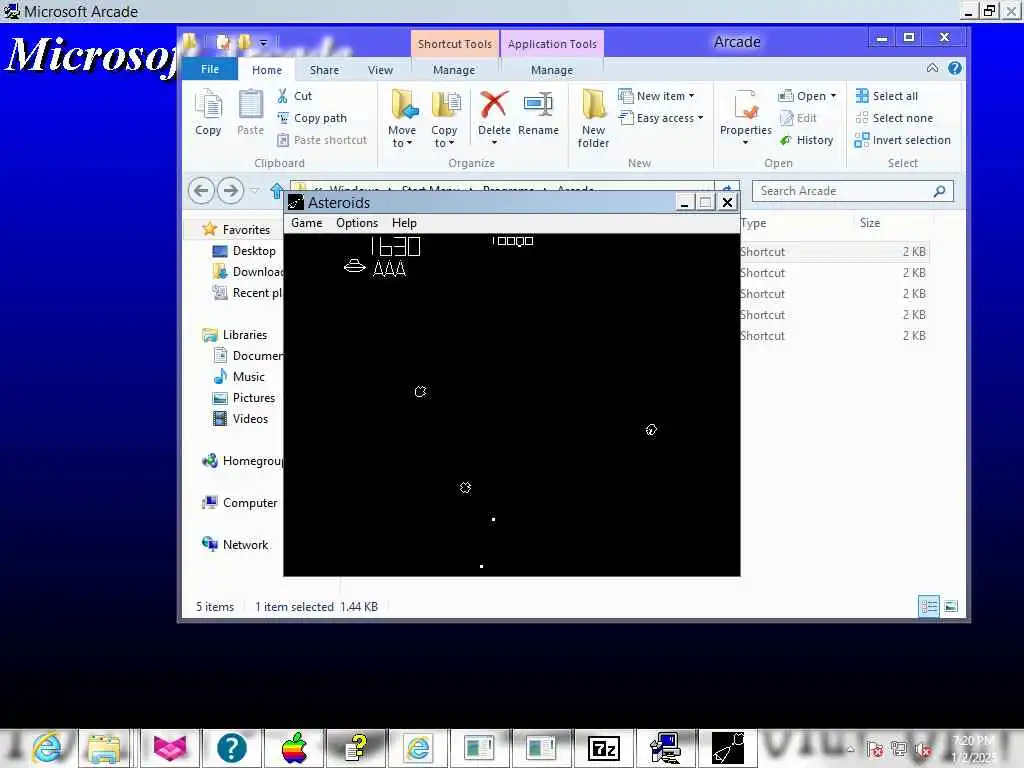The height and width of the screenshot is (768, 1024).
Task: Click the Up one level arrow
Action: [x=276, y=191]
